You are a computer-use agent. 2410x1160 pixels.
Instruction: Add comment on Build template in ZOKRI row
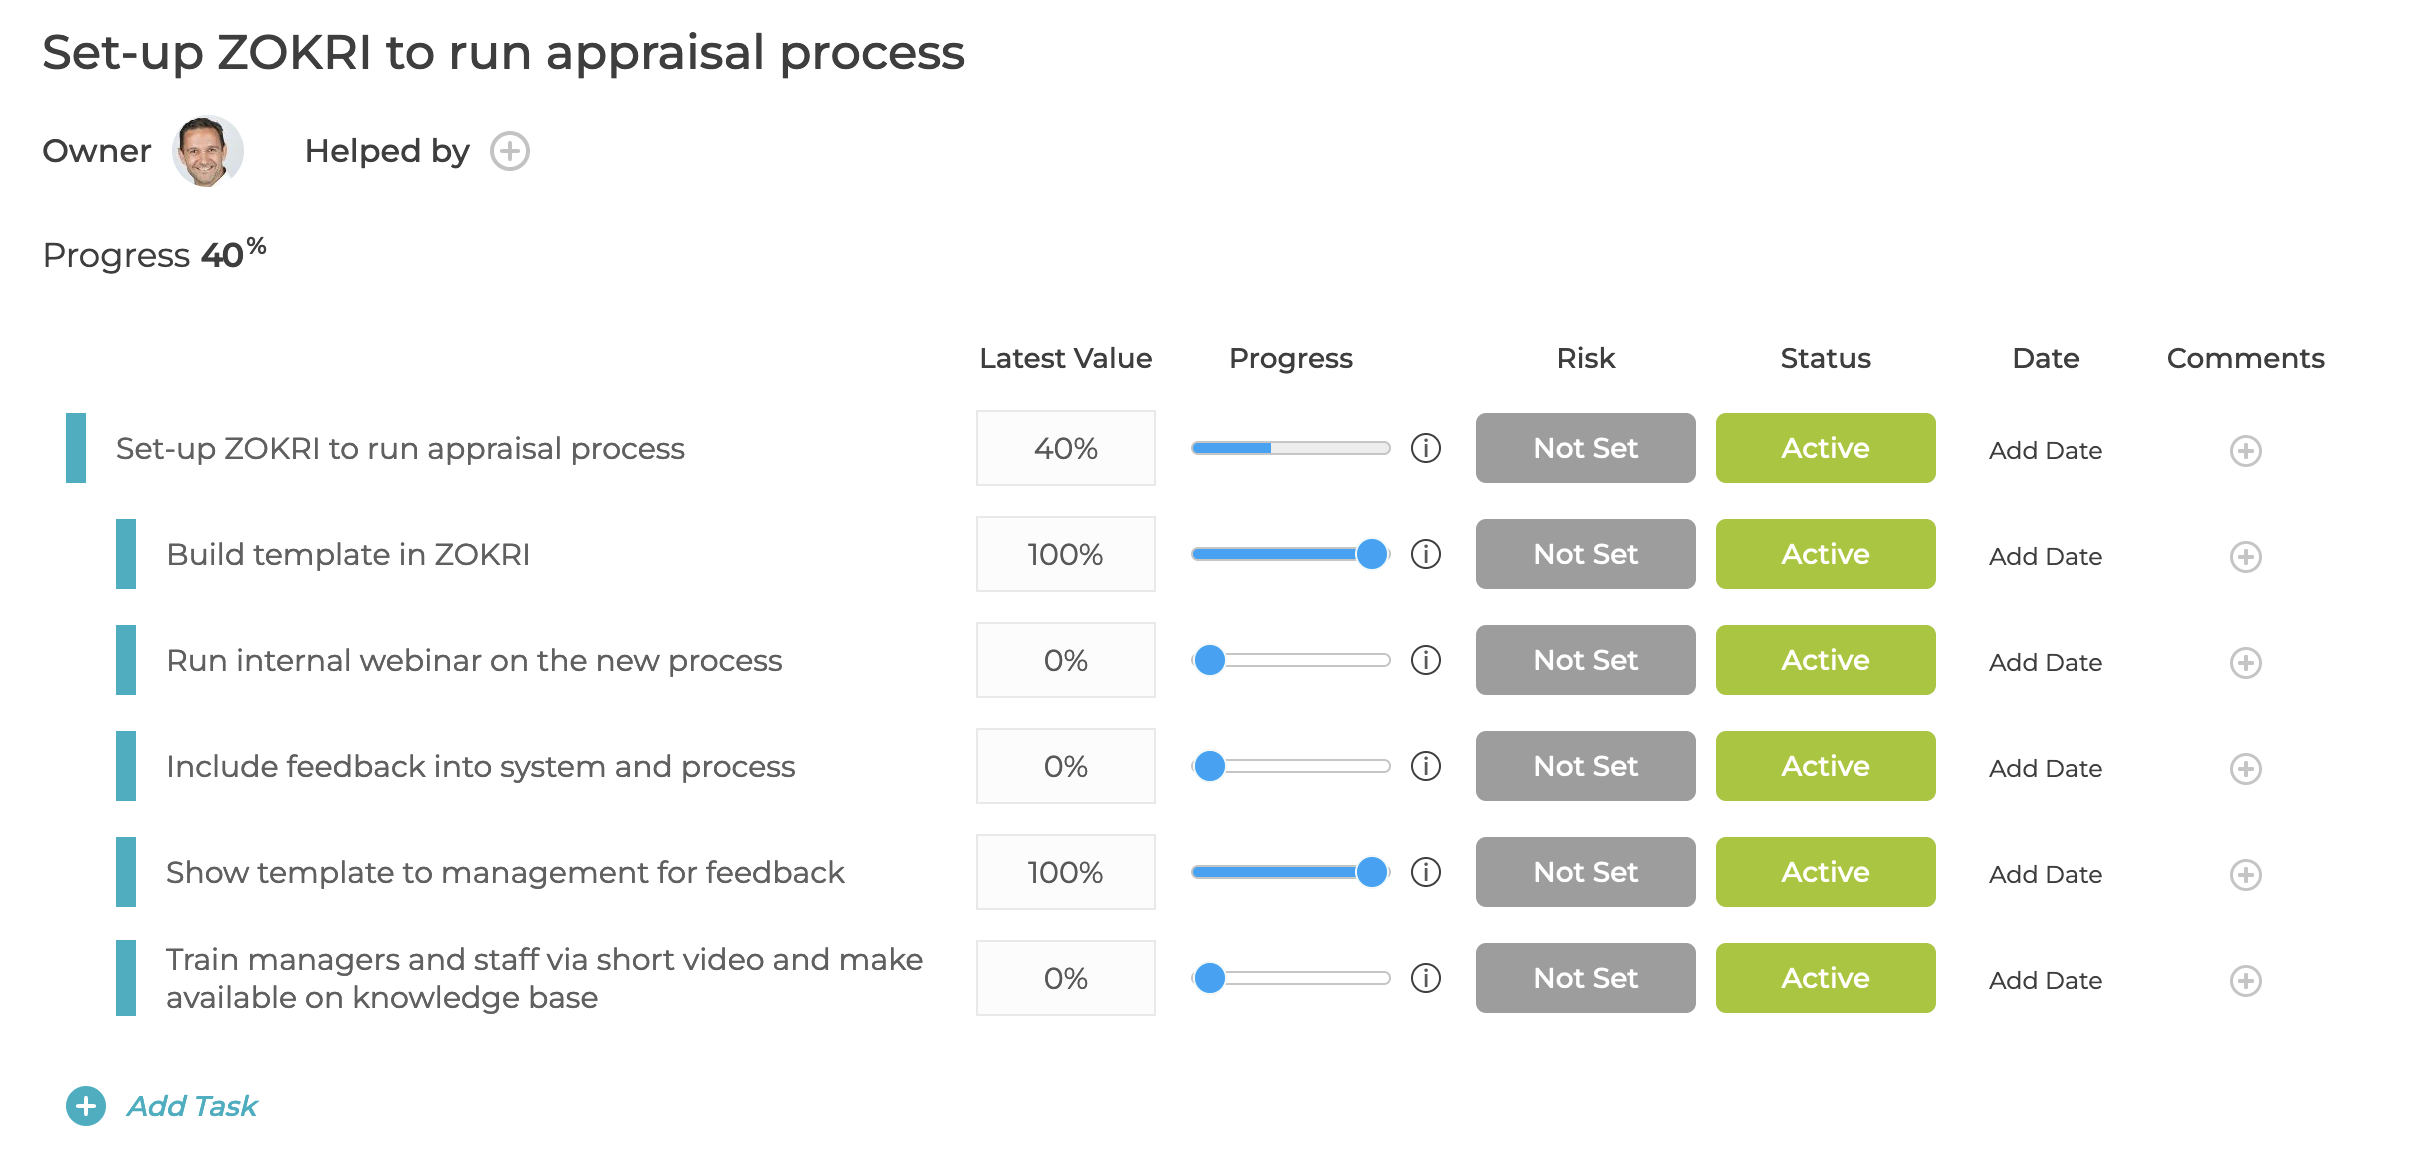(2246, 557)
